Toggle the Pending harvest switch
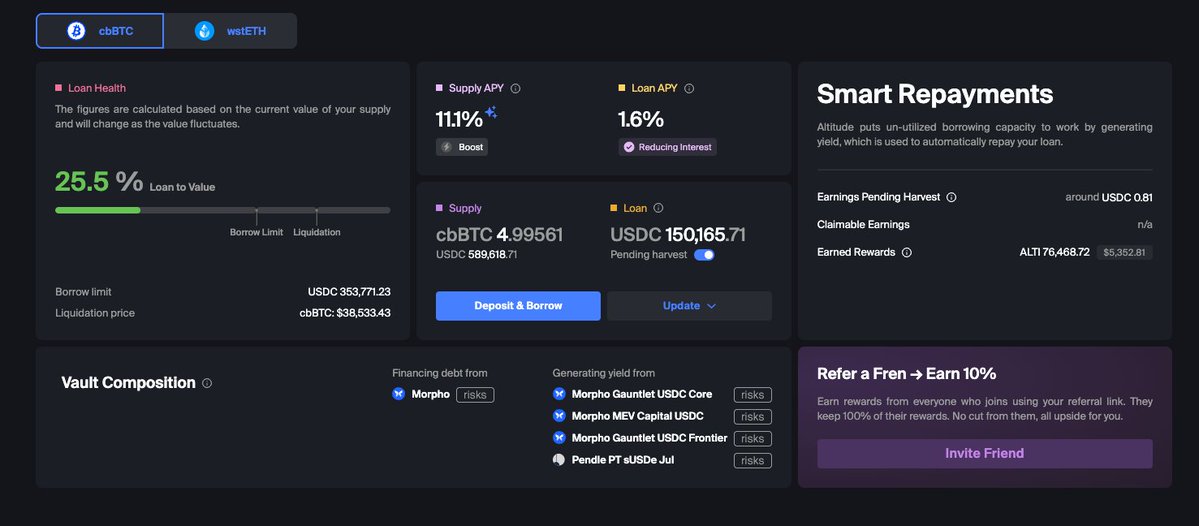The image size is (1199, 526). pos(704,255)
